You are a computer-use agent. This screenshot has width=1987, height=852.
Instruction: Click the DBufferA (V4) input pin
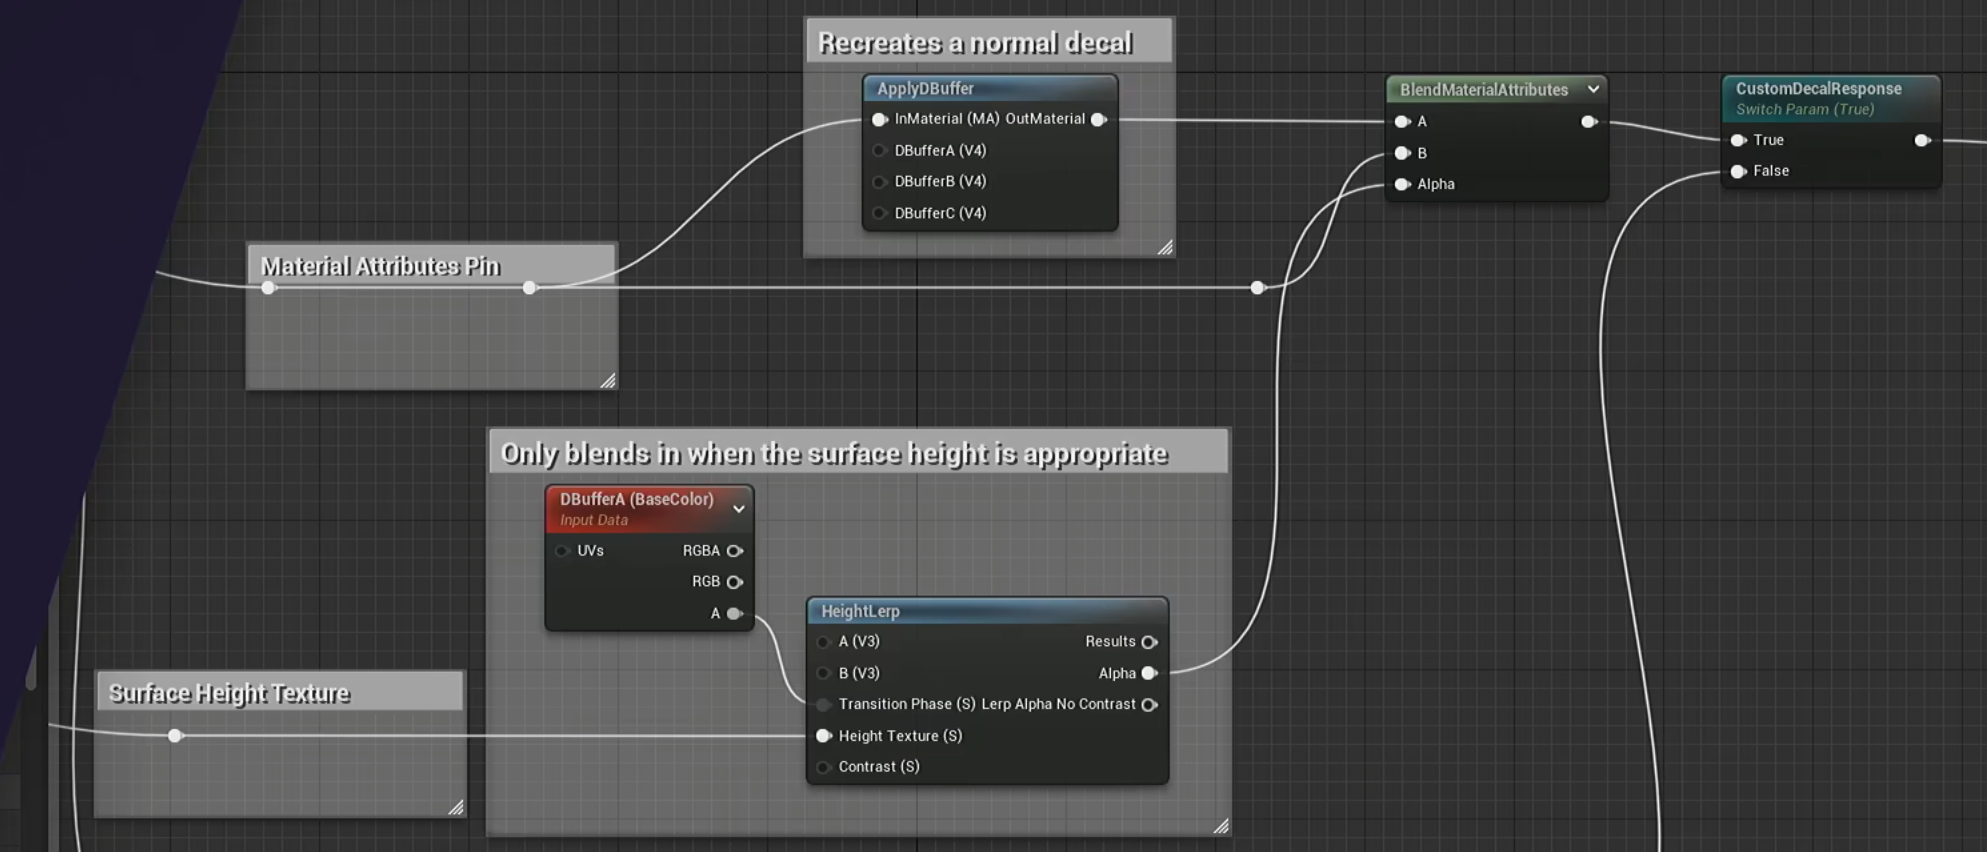880,151
